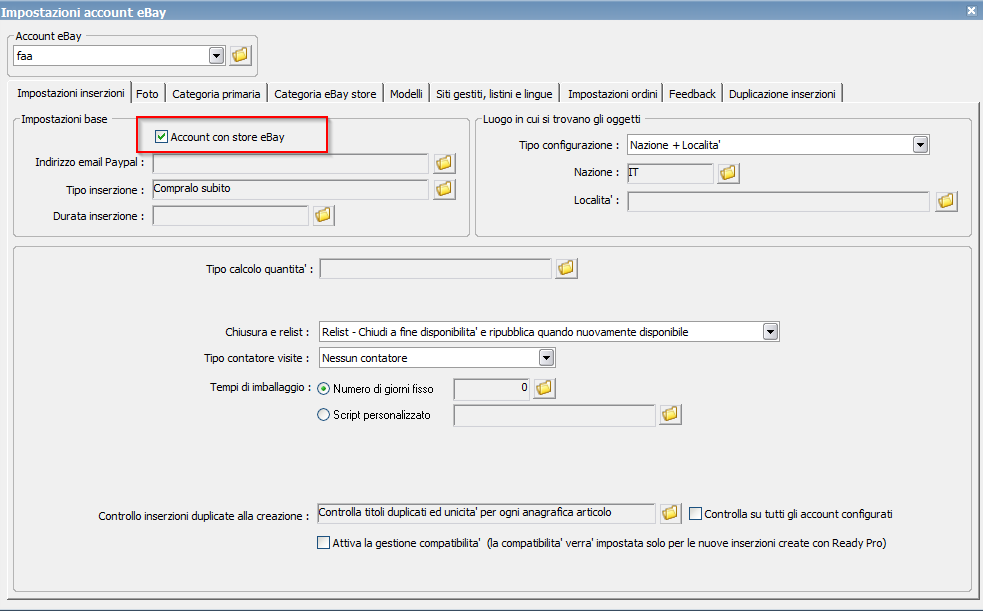Switch to Impostazioni inserzioni tab
The image size is (983, 611).
[x=71, y=93]
